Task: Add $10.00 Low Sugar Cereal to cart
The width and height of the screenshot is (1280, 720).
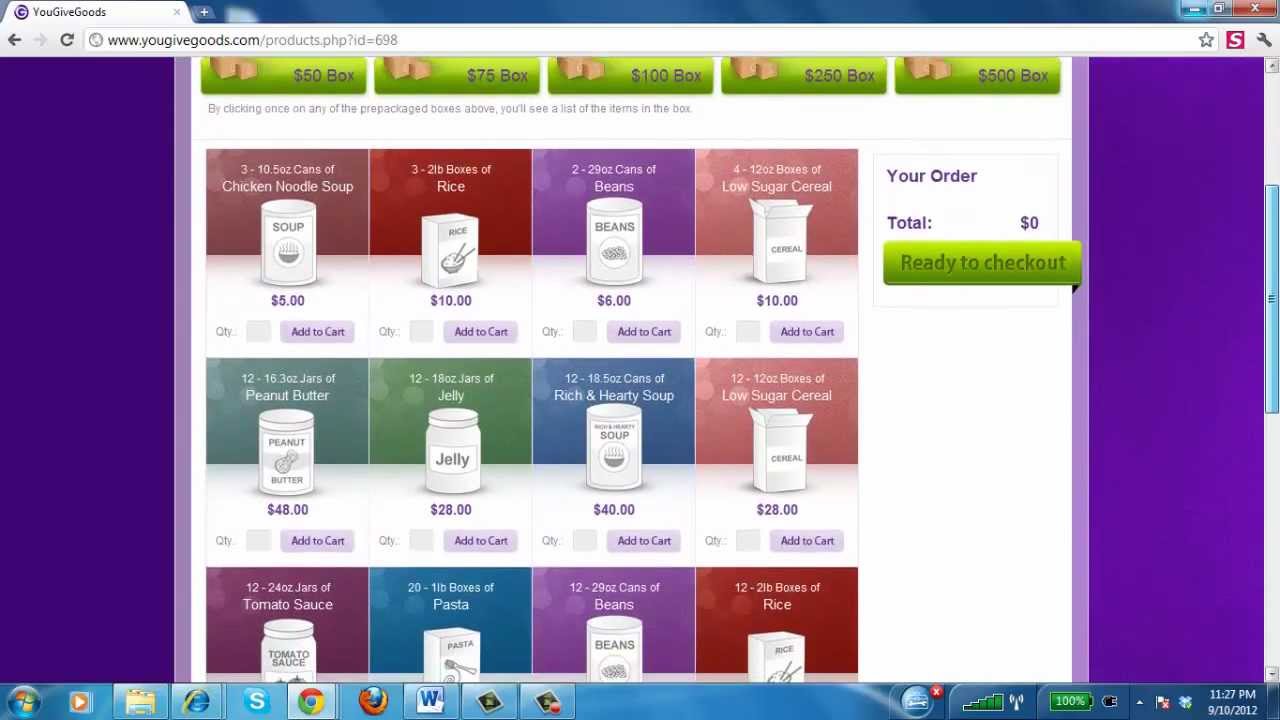Action: [807, 332]
